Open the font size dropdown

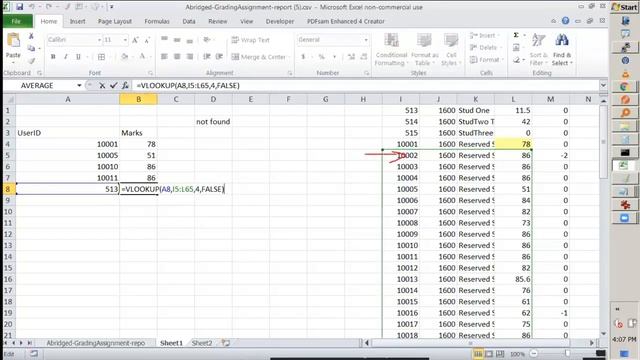pyautogui.click(x=125, y=40)
